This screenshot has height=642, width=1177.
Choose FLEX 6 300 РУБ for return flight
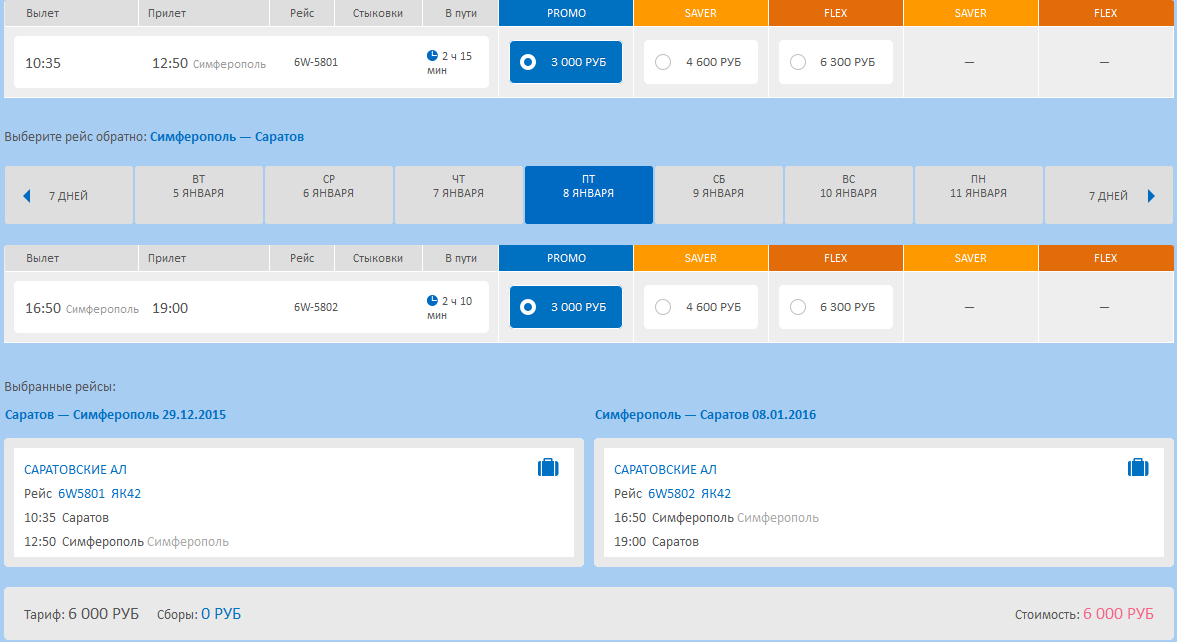[x=835, y=307]
